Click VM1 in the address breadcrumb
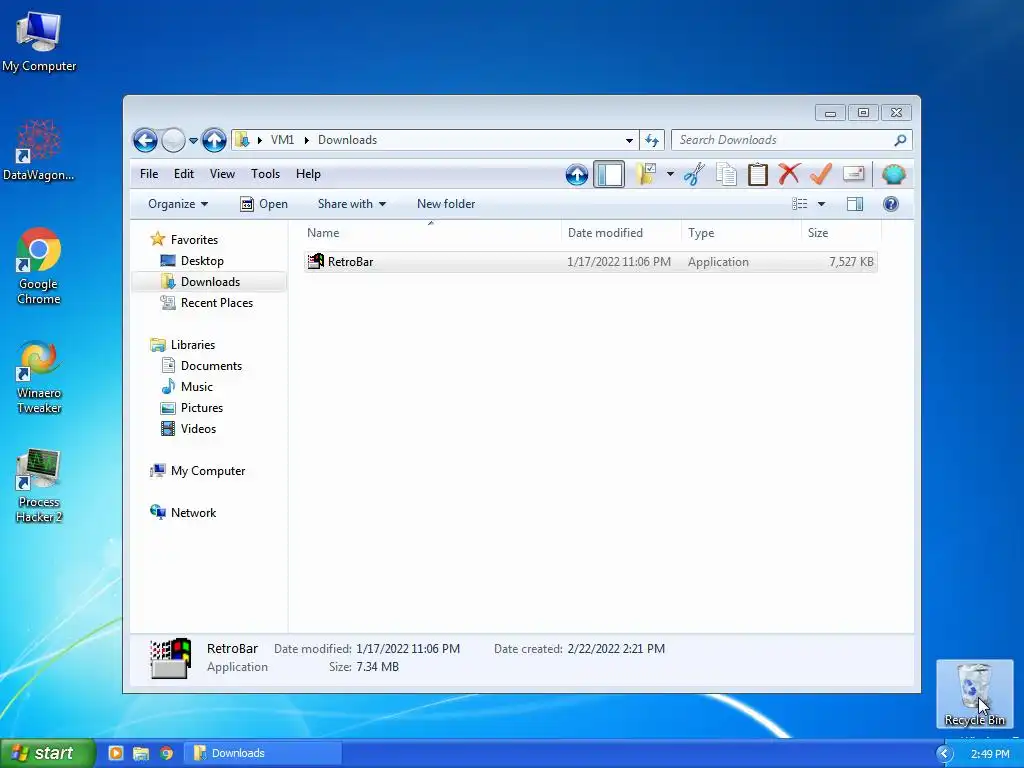 point(282,140)
